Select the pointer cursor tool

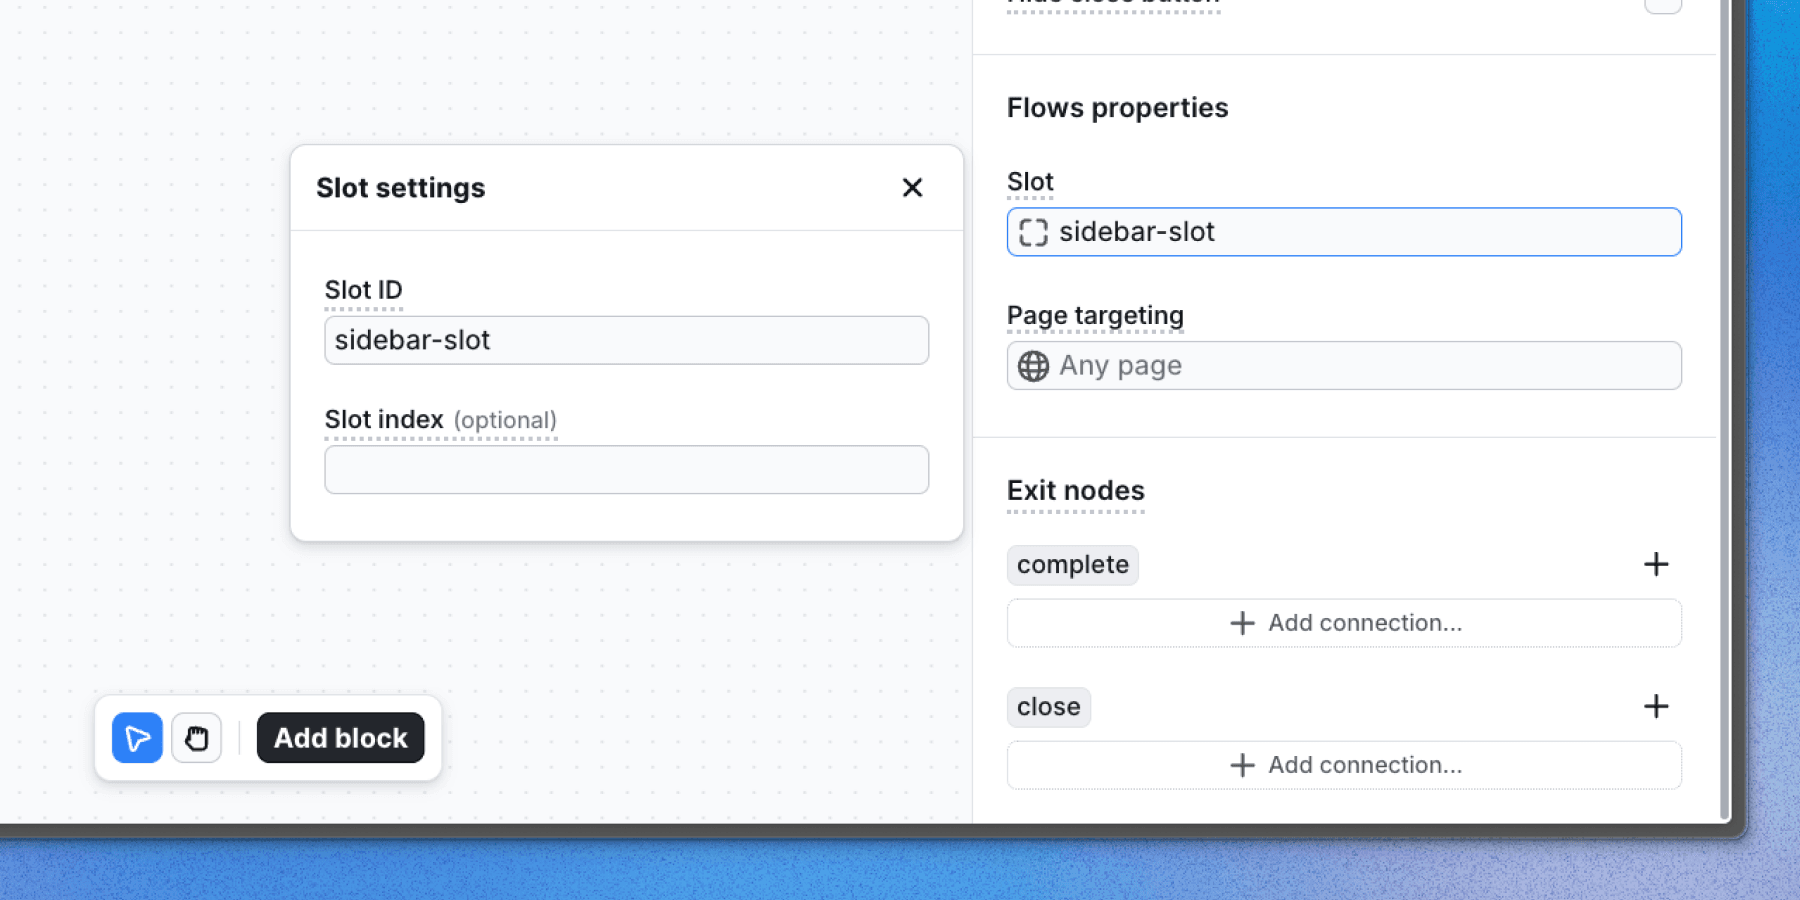pos(137,738)
